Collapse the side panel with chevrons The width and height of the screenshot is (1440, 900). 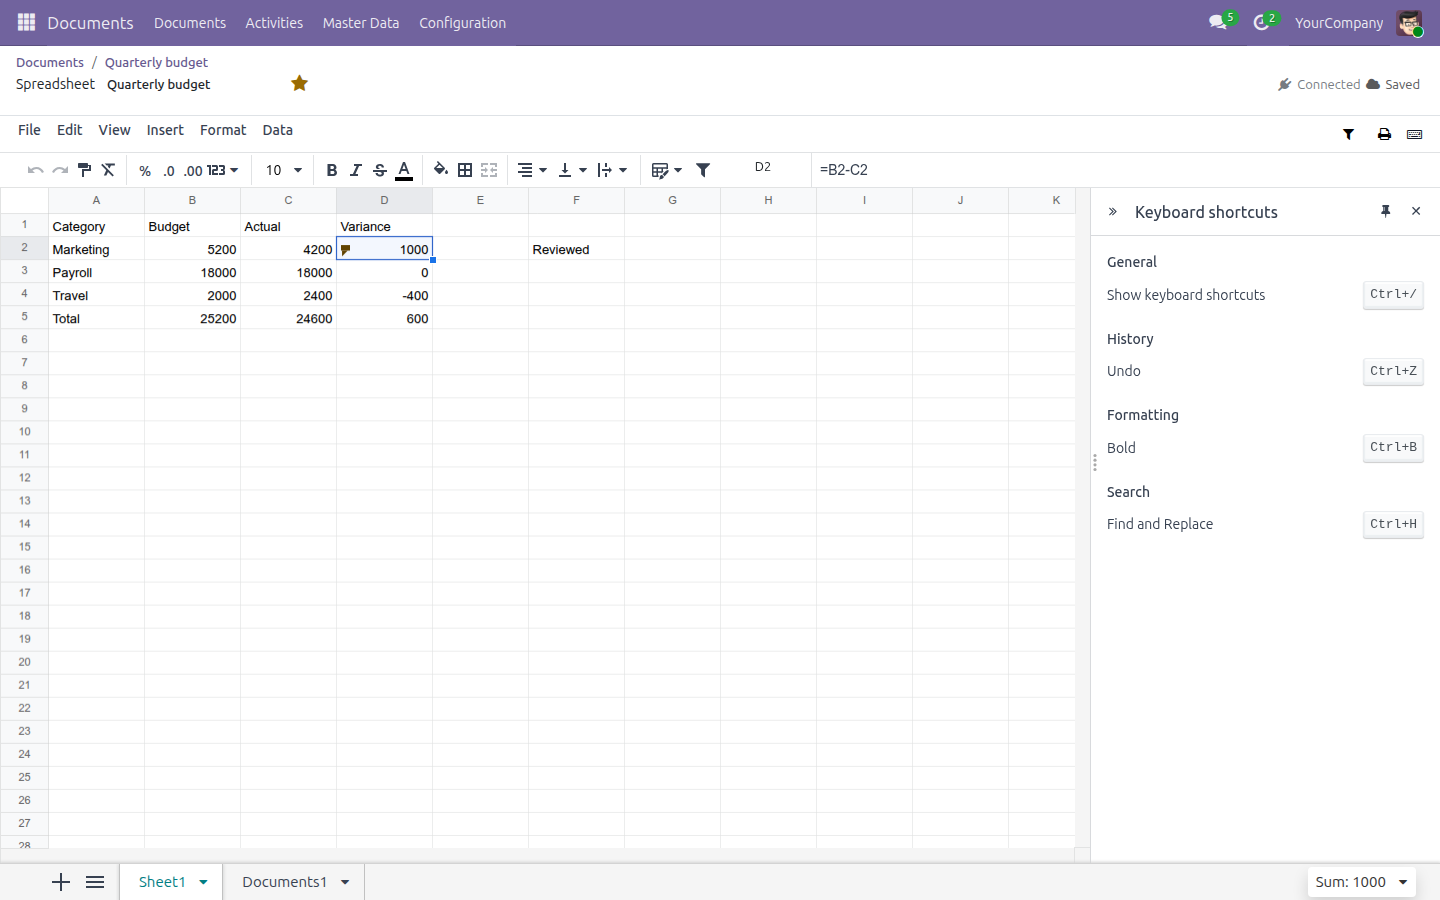coord(1112,212)
